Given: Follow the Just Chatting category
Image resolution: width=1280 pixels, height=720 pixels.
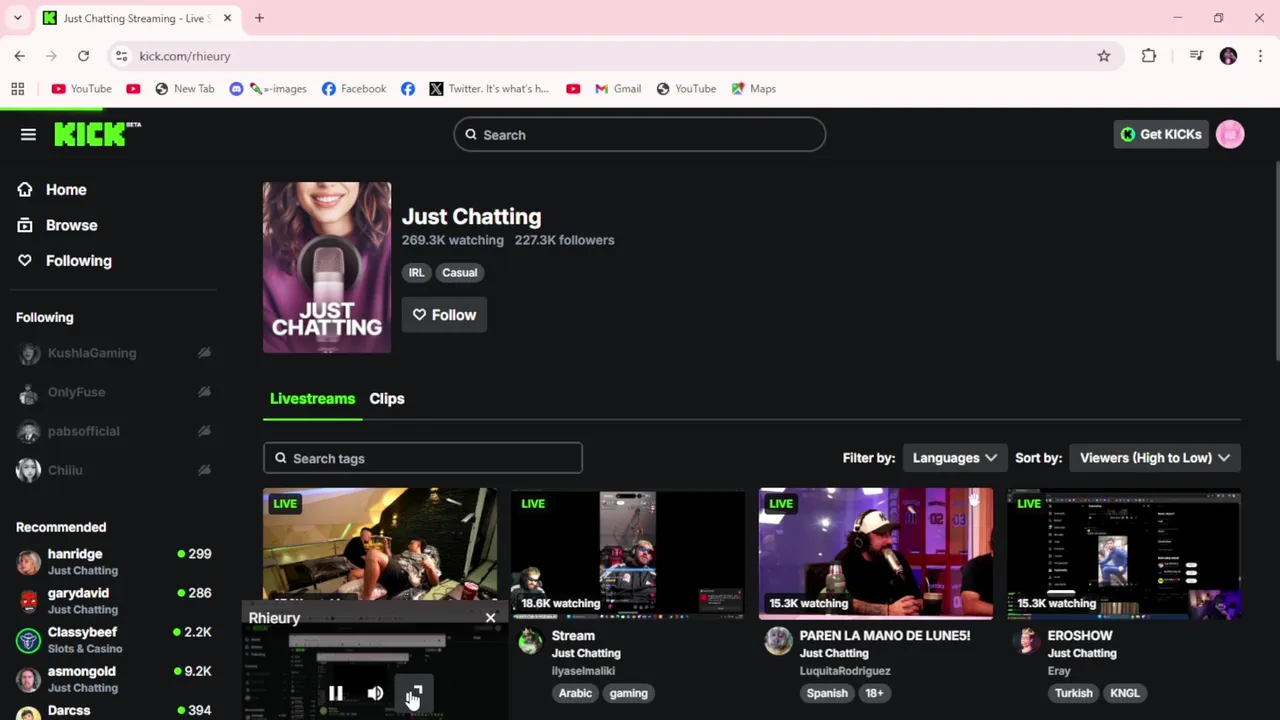Looking at the screenshot, I should click(444, 315).
